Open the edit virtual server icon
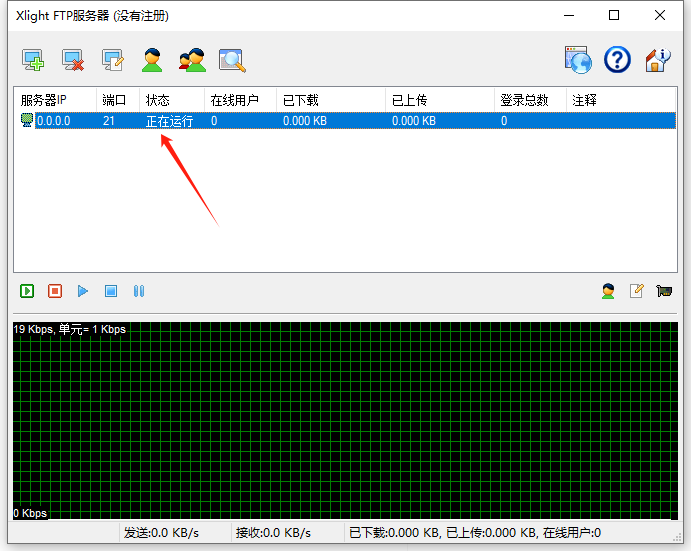The image size is (691, 551). pos(113,61)
